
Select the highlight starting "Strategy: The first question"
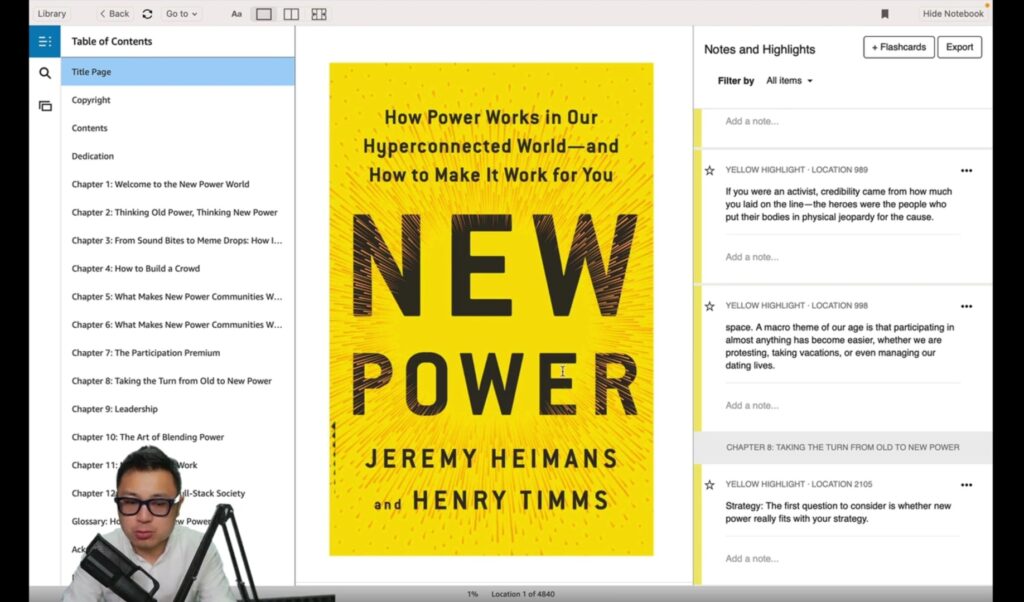(838, 513)
